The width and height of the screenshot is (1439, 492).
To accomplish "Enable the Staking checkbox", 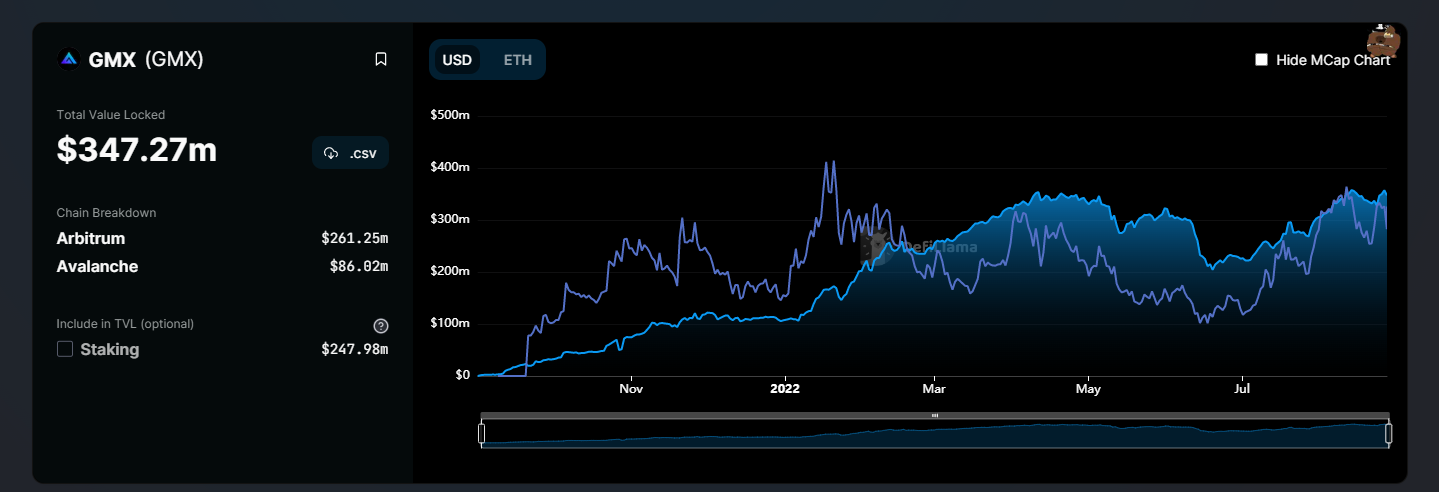I will point(65,349).
